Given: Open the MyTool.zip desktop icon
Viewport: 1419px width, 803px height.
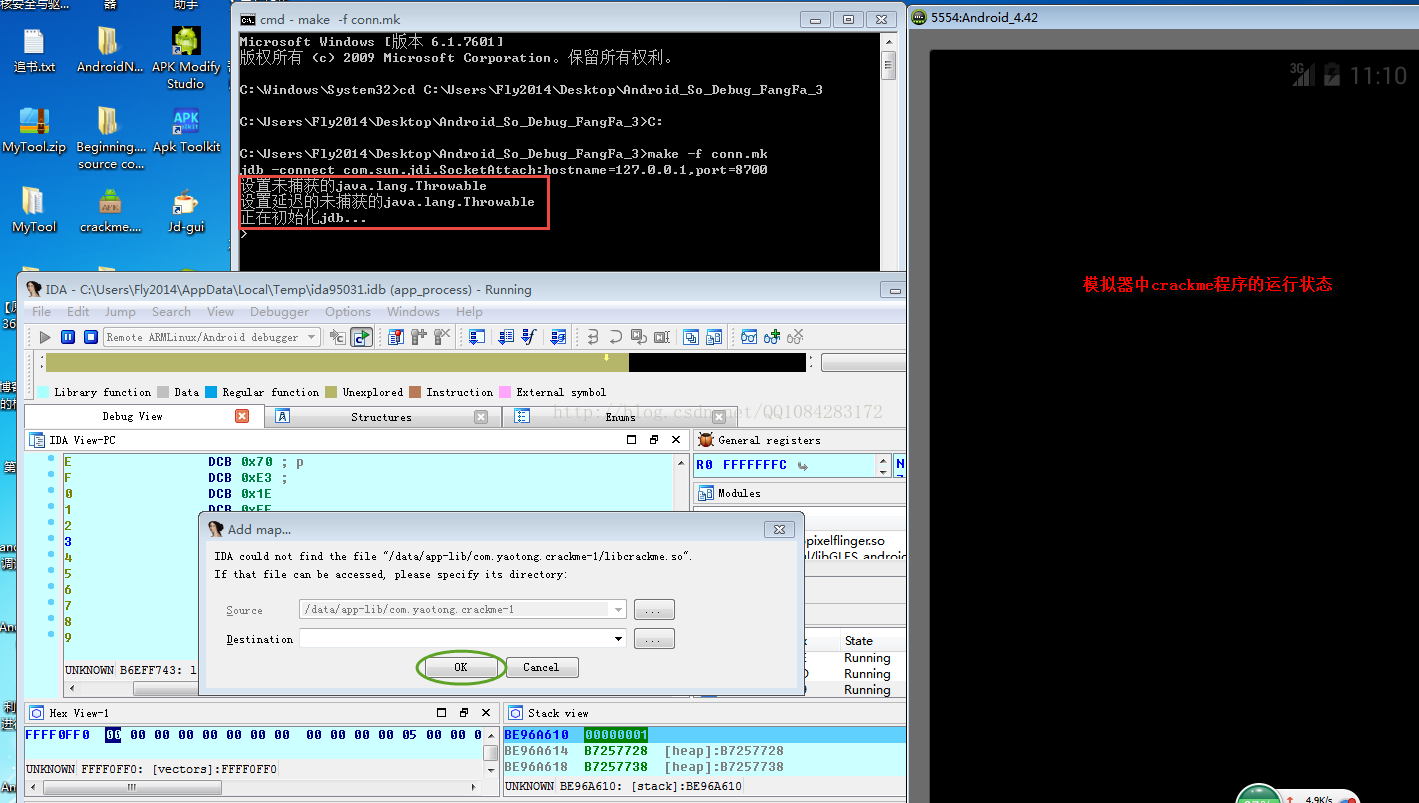Looking at the screenshot, I should pos(34,131).
